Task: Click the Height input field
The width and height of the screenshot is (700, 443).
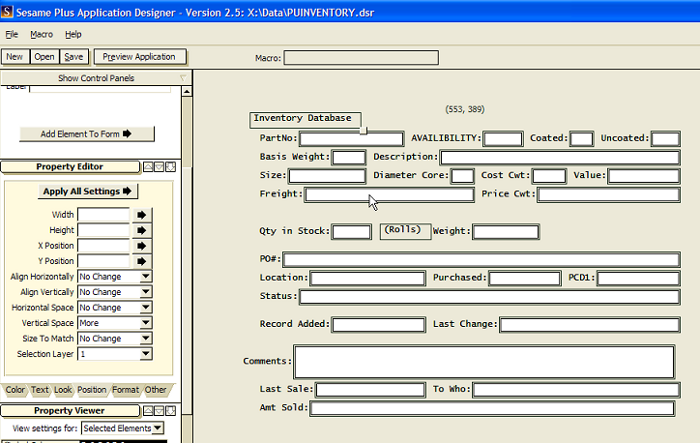Action: click(104, 230)
